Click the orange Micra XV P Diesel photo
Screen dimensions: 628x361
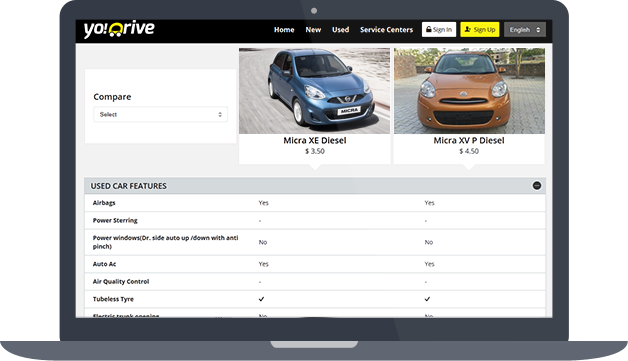click(x=469, y=91)
